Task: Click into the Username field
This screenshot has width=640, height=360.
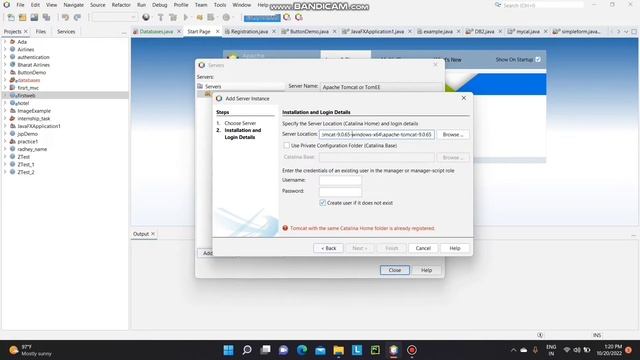Action: coord(340,180)
